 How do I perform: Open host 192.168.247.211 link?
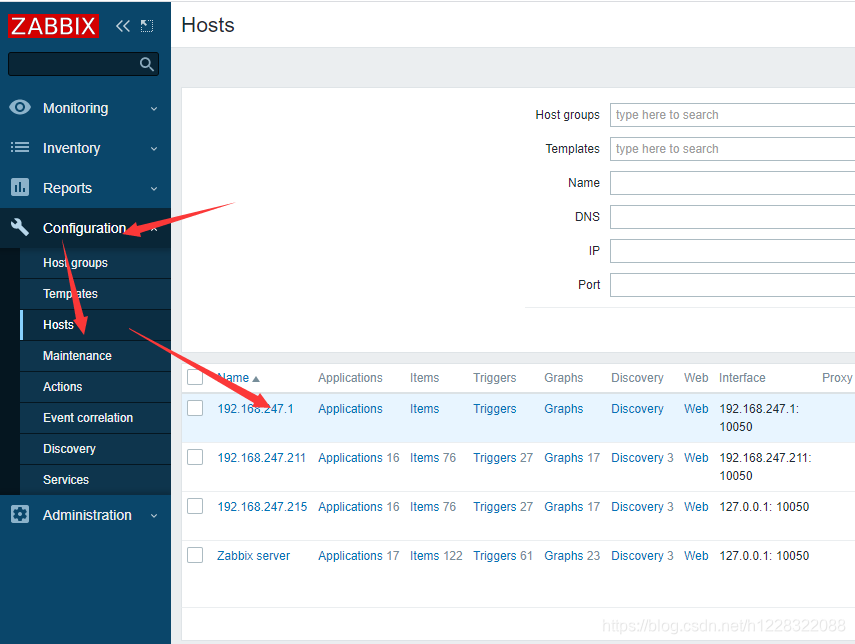261,458
